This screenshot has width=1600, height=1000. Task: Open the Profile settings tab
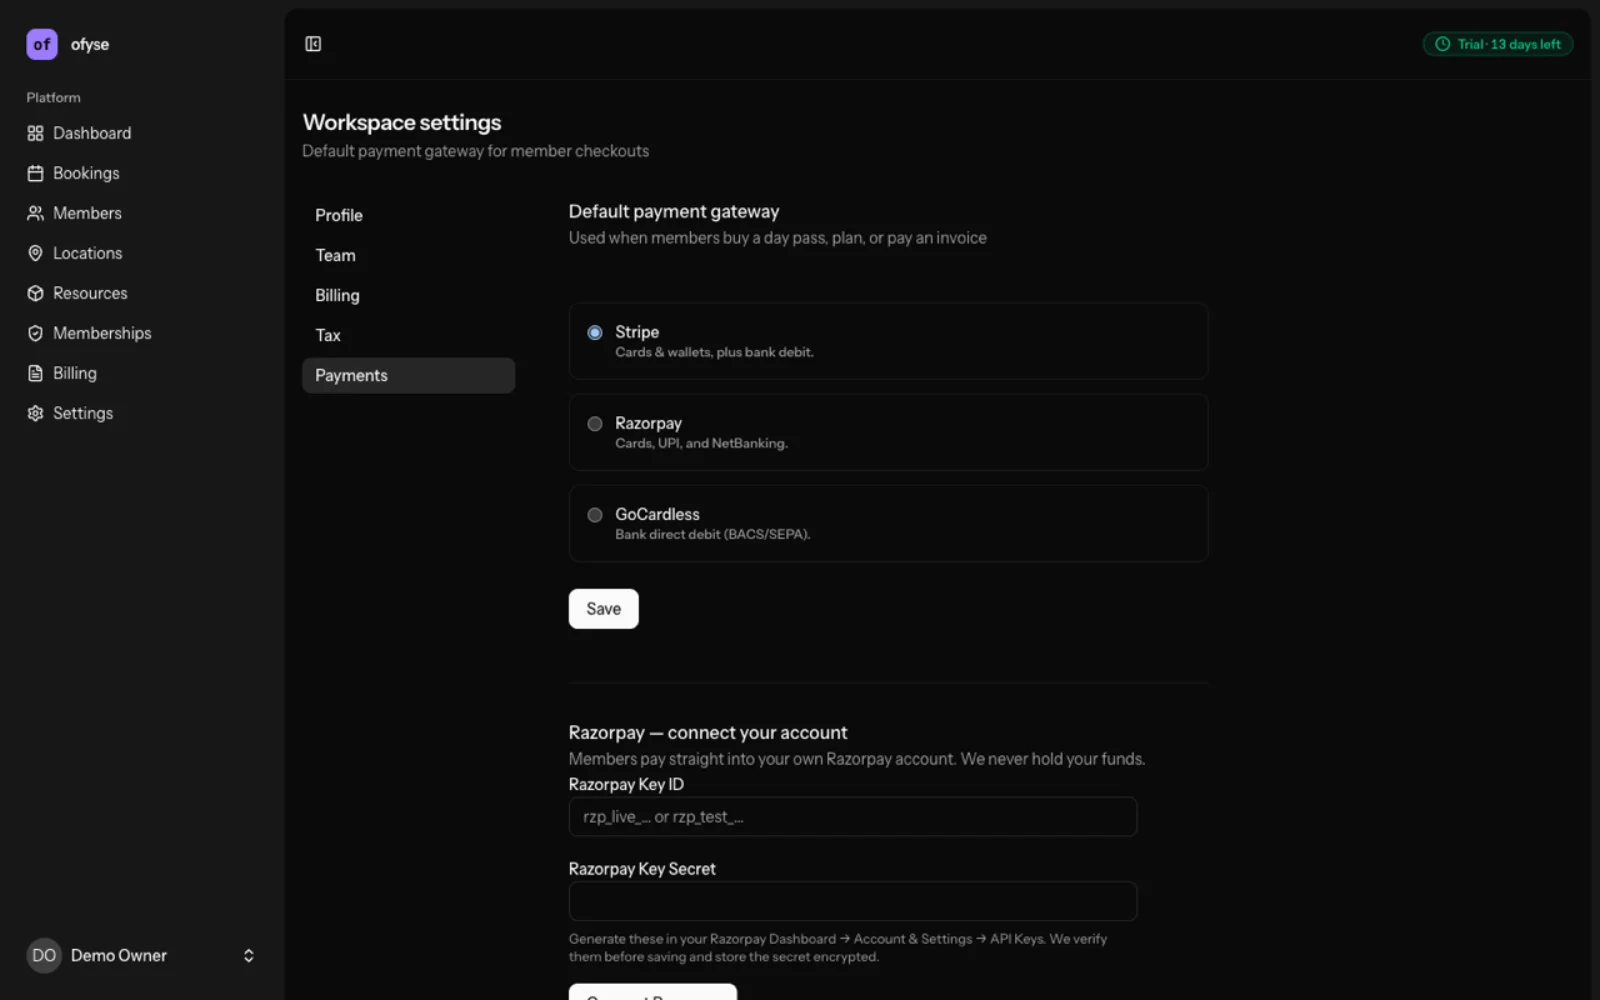click(x=408, y=215)
